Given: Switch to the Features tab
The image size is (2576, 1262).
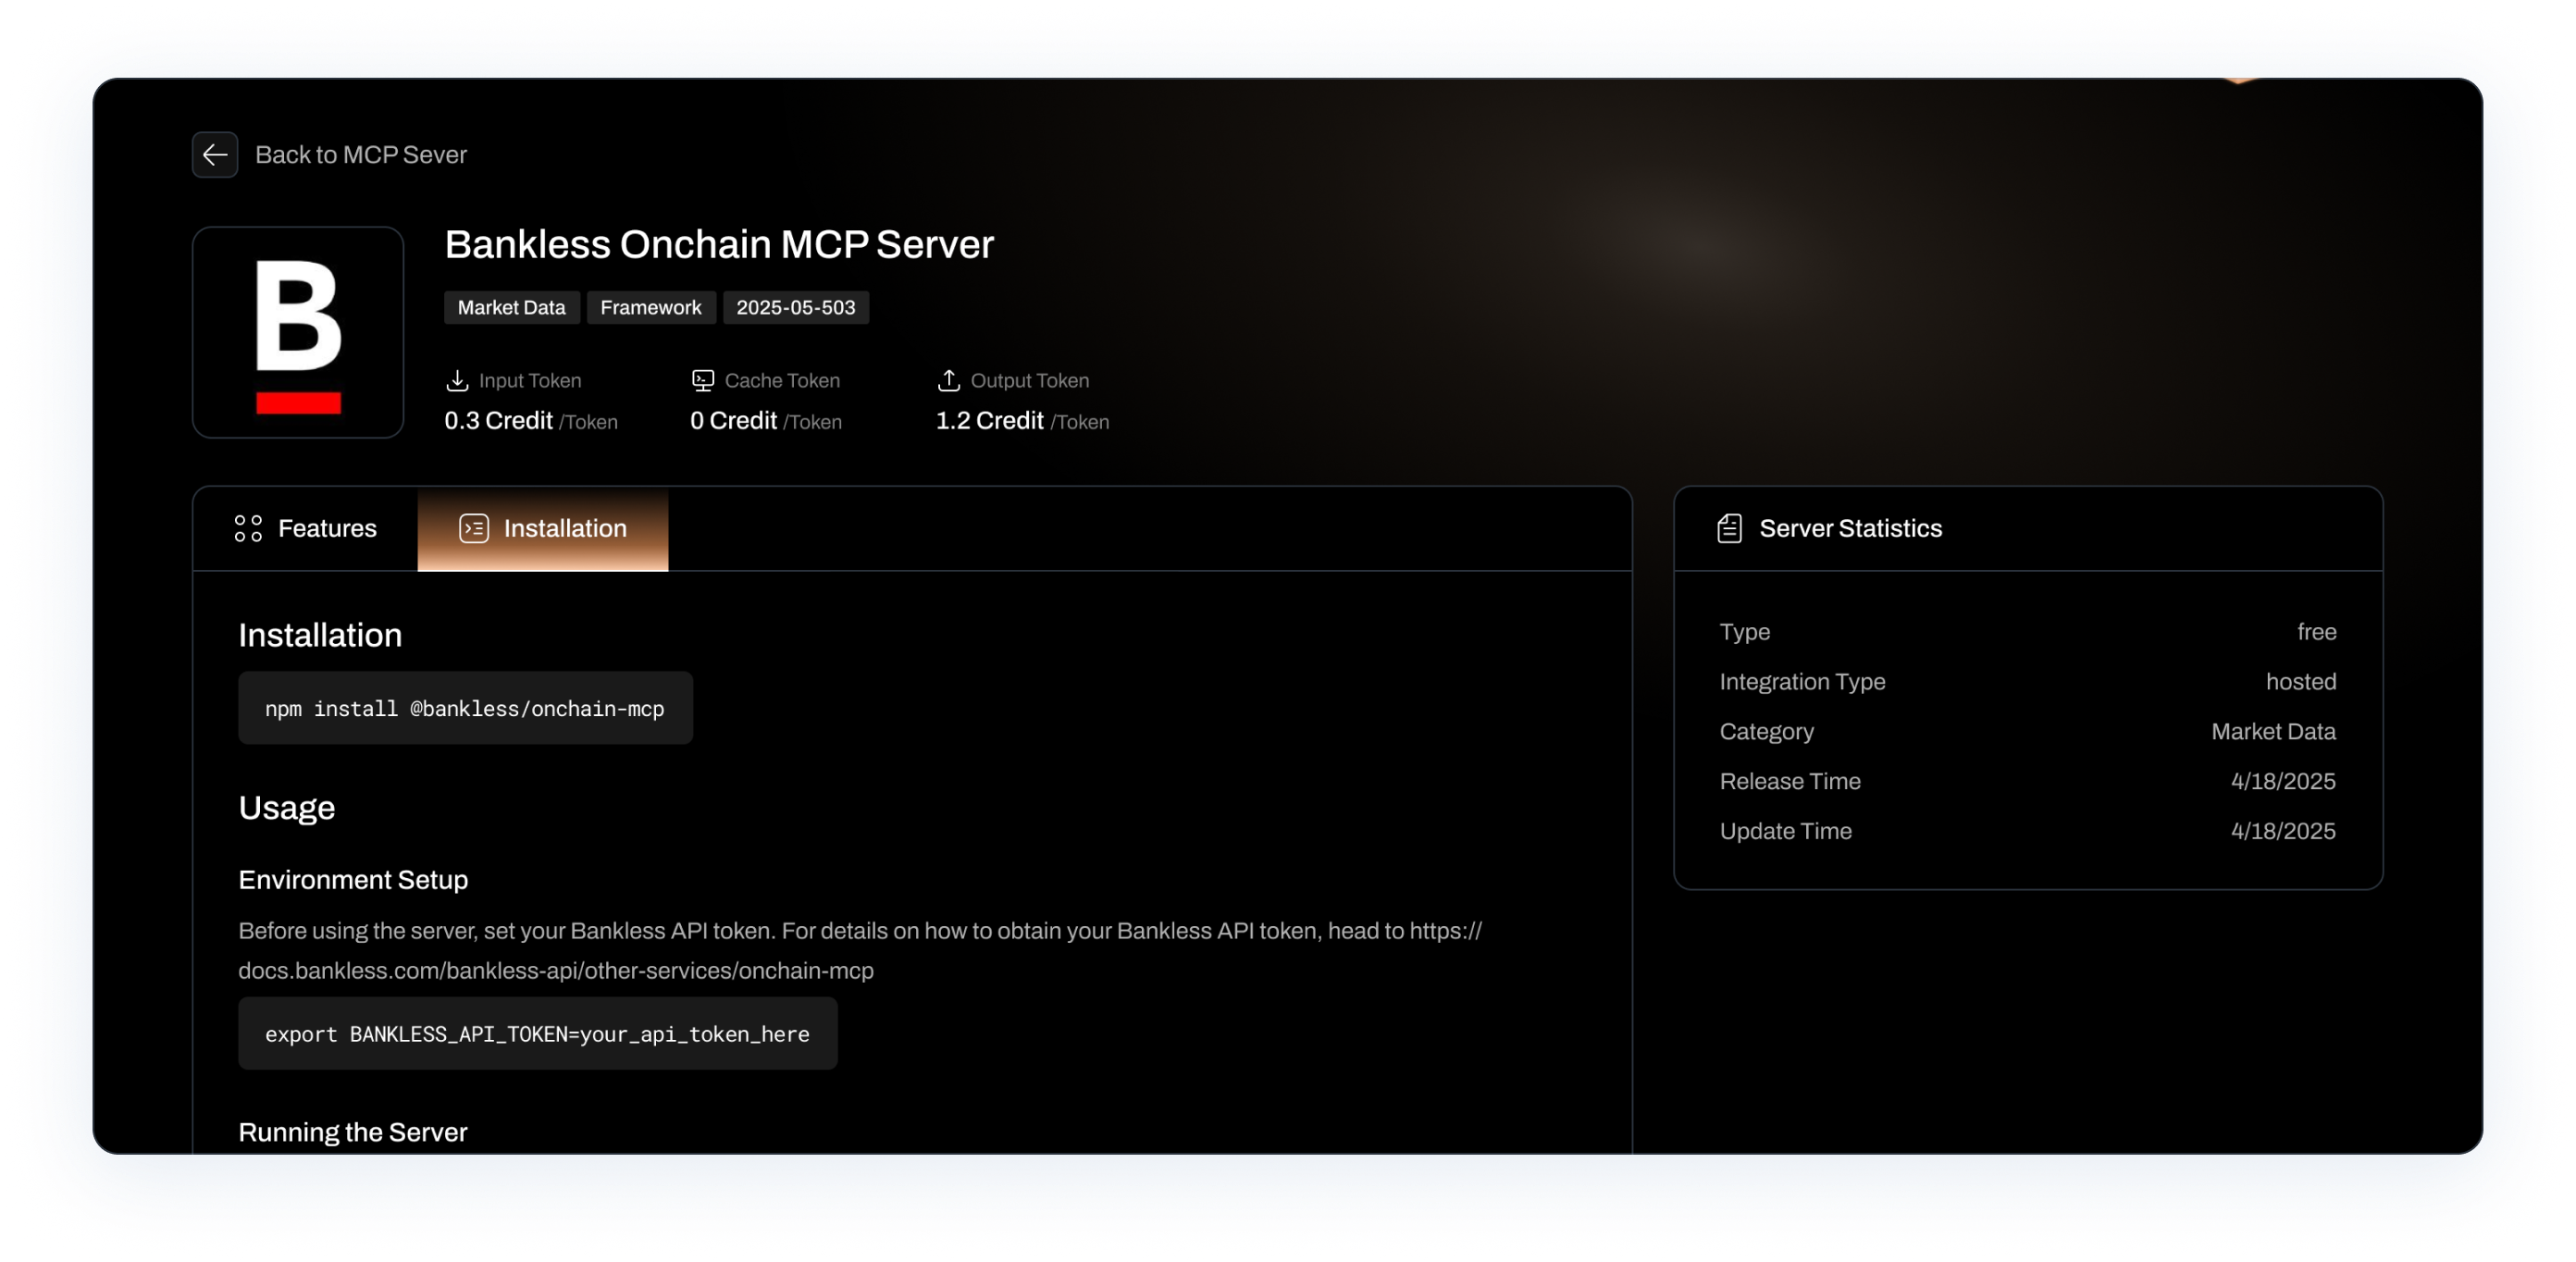Looking at the screenshot, I should (305, 529).
